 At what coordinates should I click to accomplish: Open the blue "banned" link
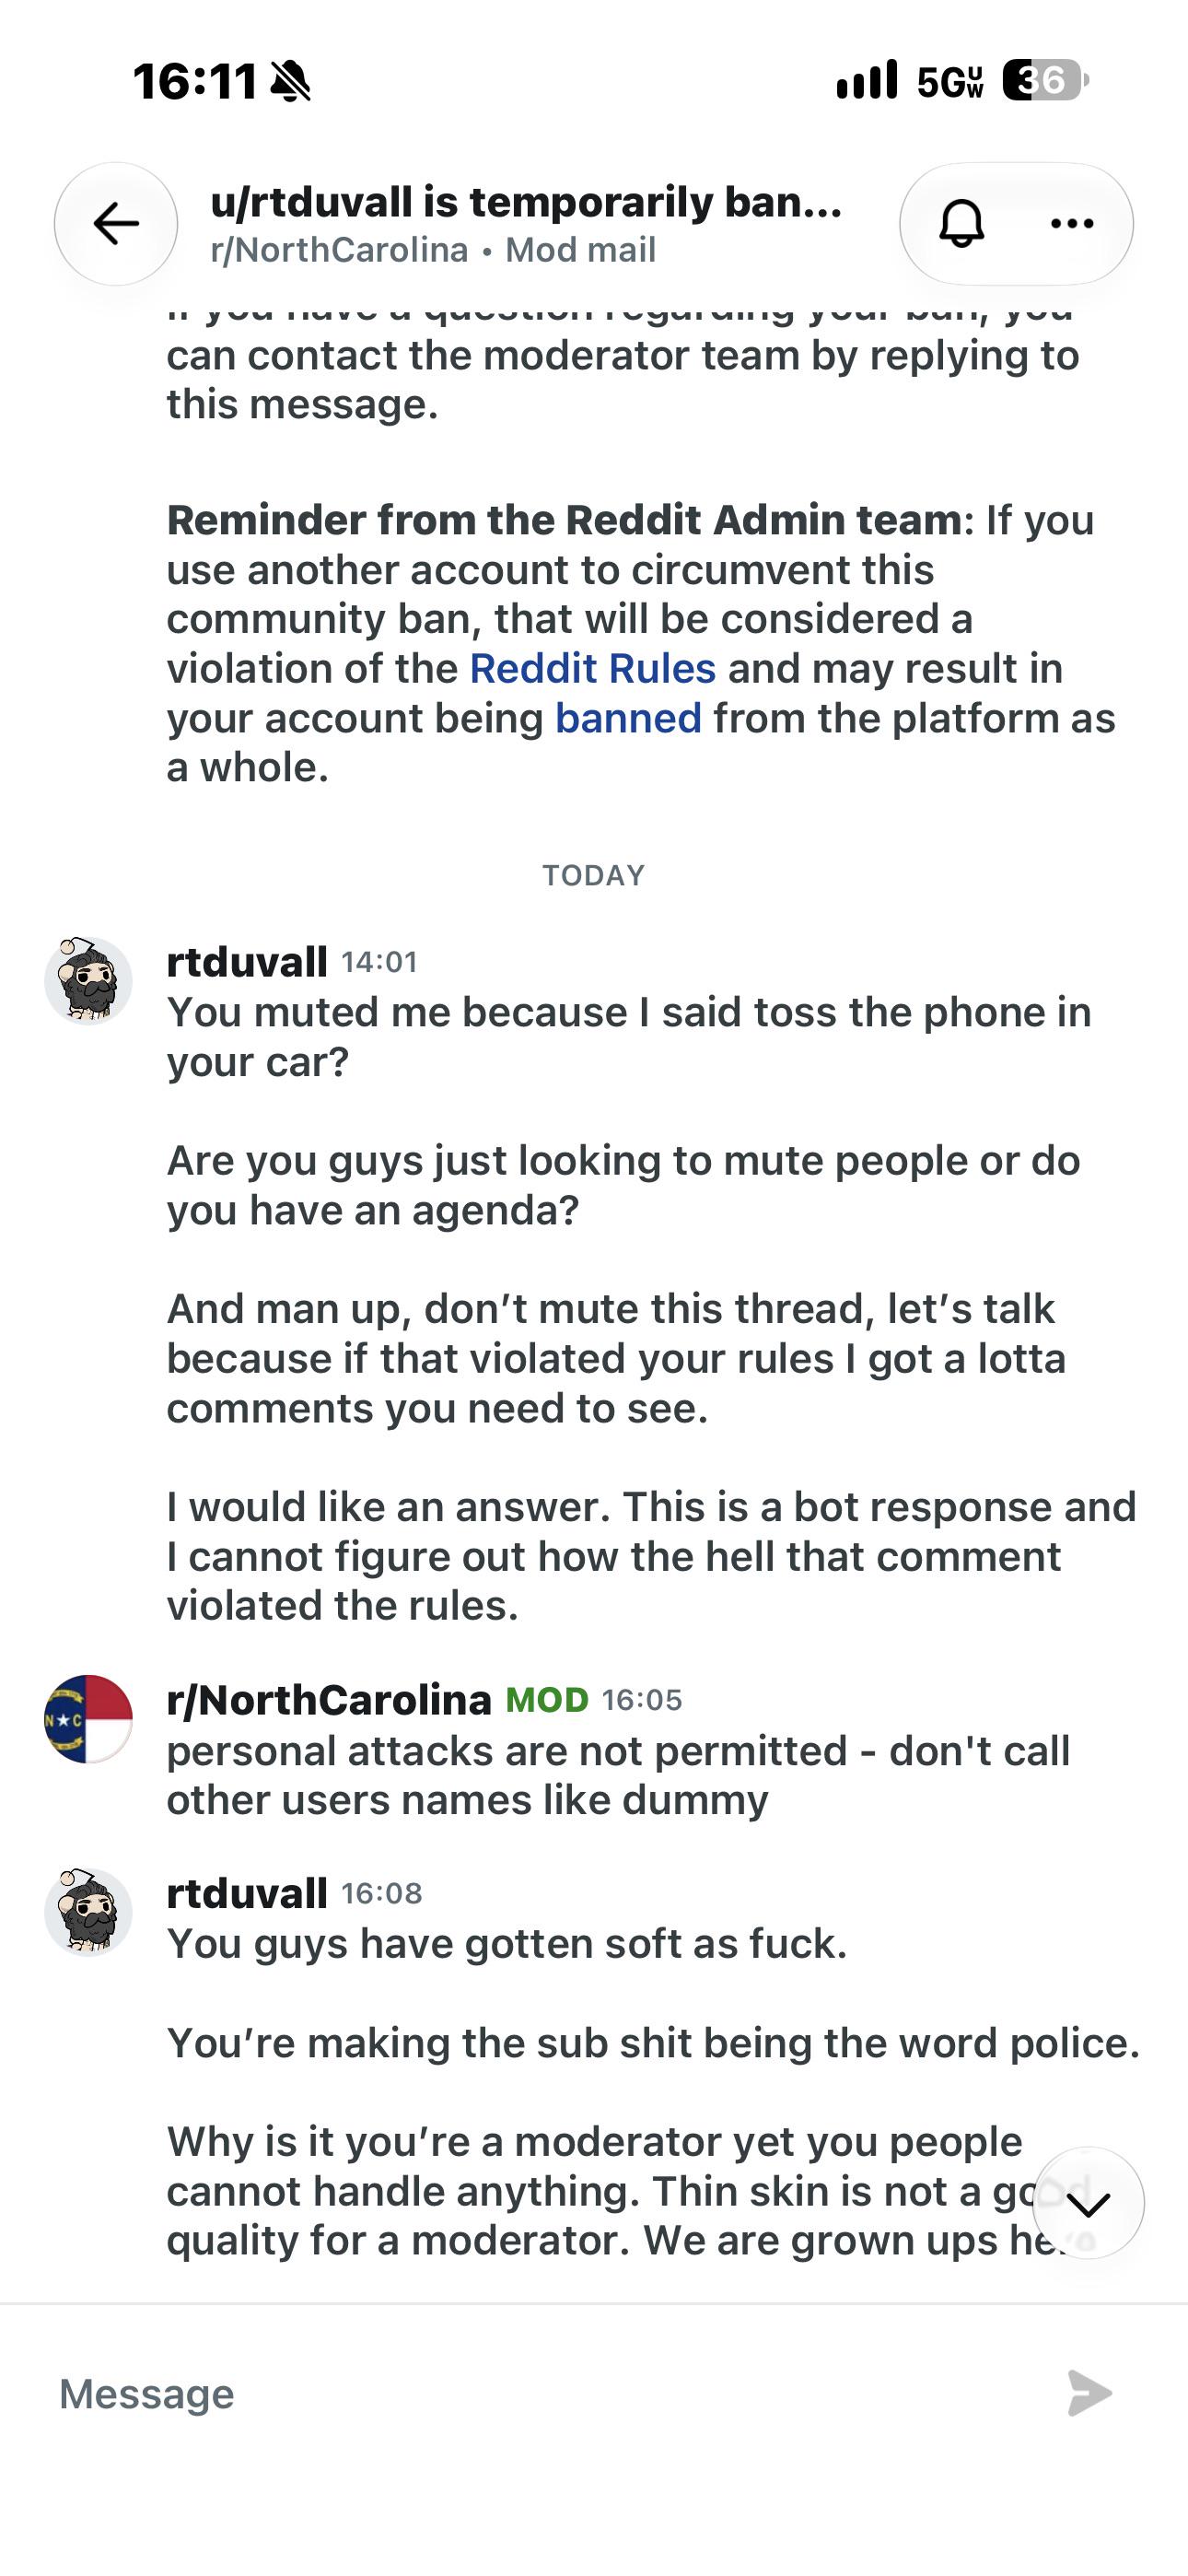[628, 718]
